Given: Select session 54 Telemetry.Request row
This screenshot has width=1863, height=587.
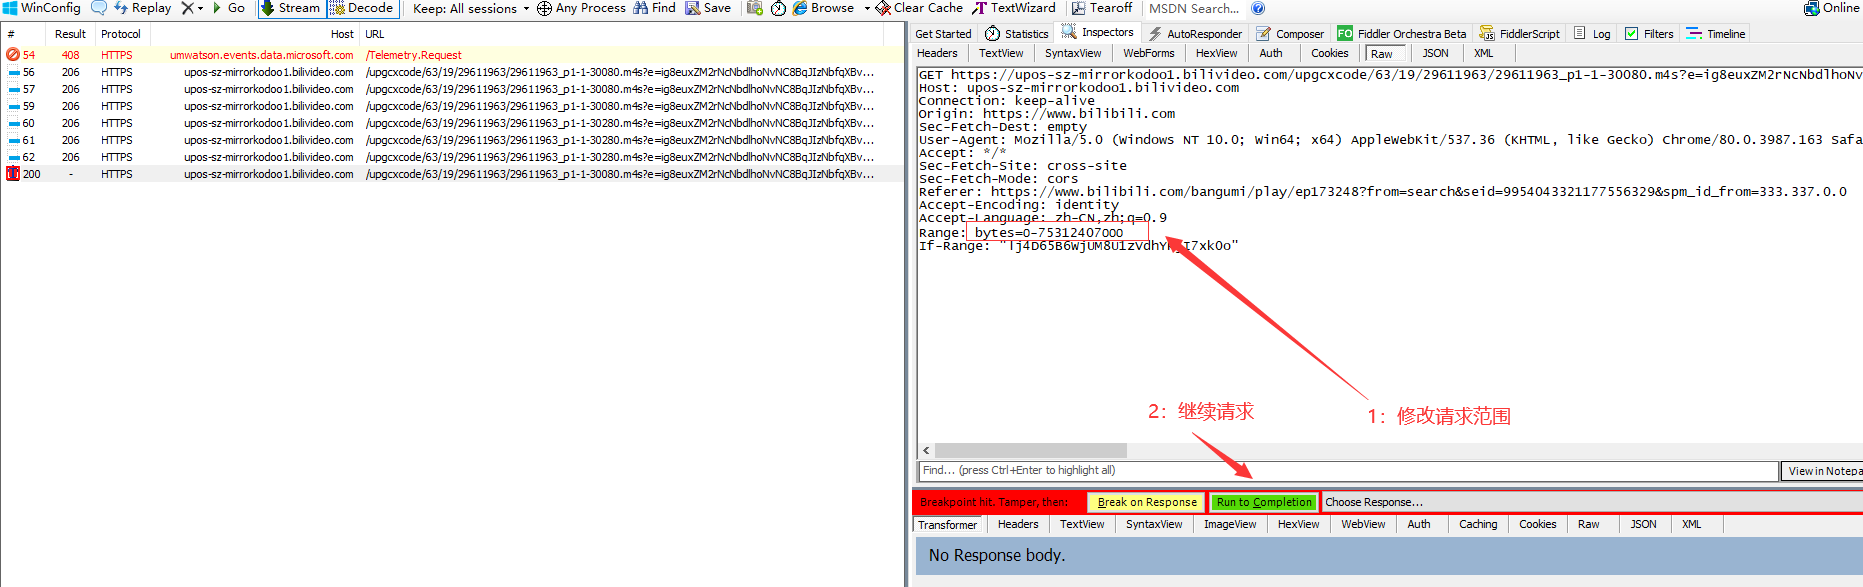Looking at the screenshot, I should tap(452, 55).
